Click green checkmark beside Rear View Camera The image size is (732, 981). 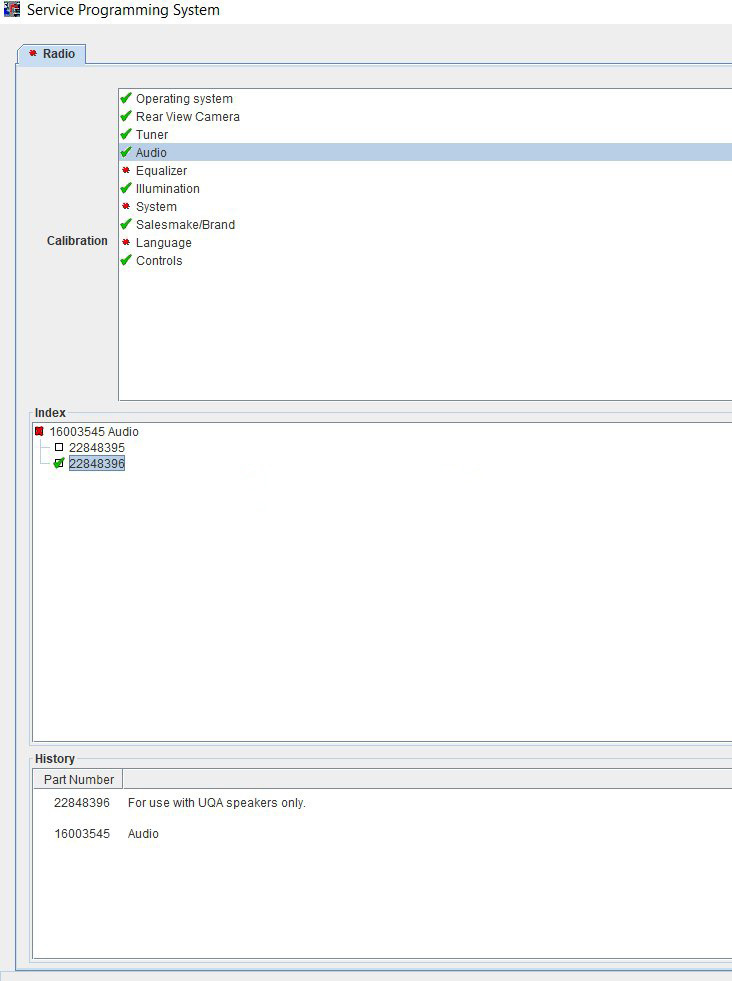click(126, 116)
